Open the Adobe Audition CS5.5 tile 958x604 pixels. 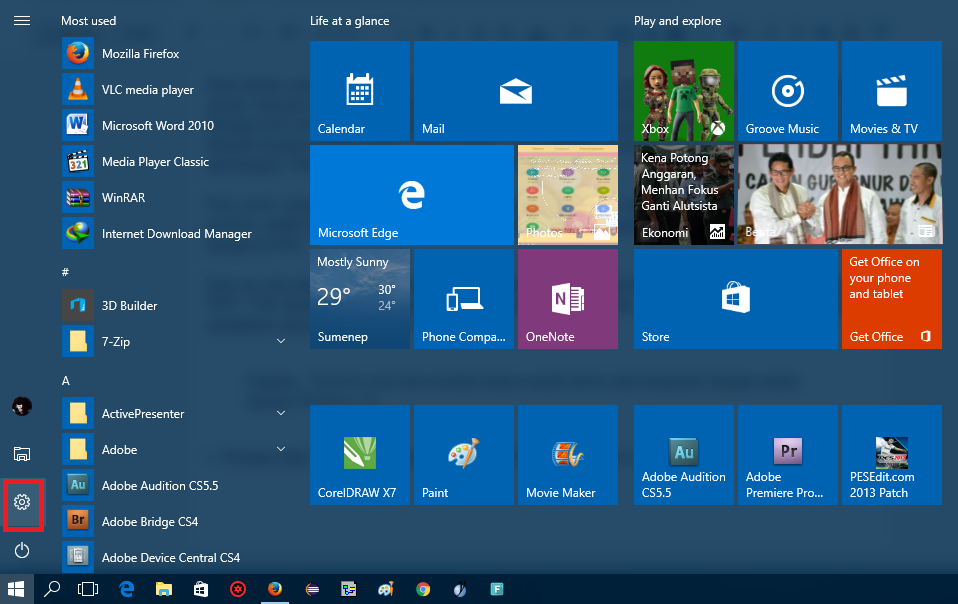click(684, 455)
